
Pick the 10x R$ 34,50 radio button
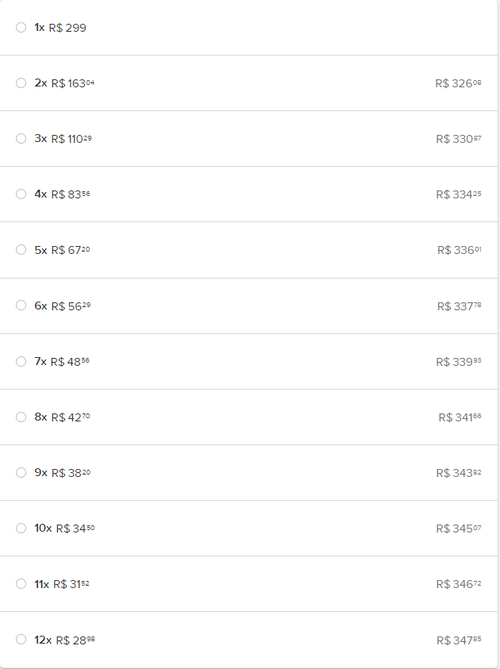(21, 528)
